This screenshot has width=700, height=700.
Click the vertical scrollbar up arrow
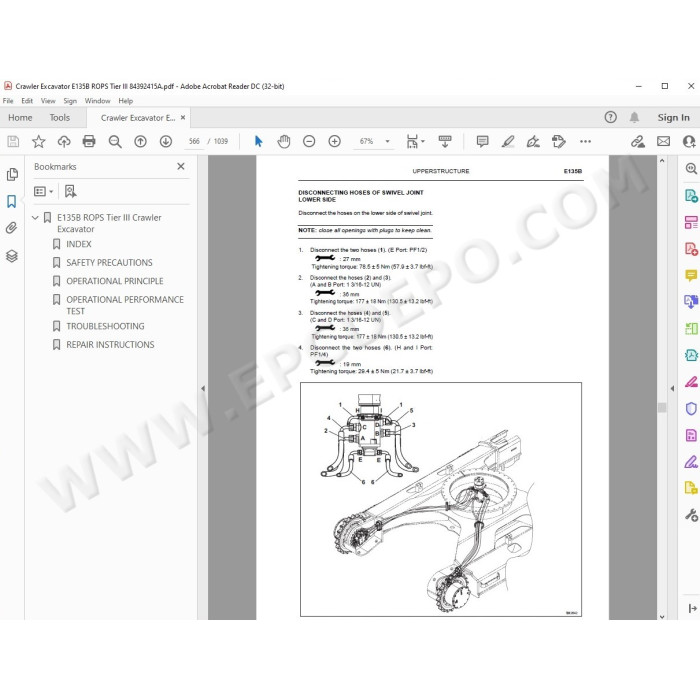[662, 161]
